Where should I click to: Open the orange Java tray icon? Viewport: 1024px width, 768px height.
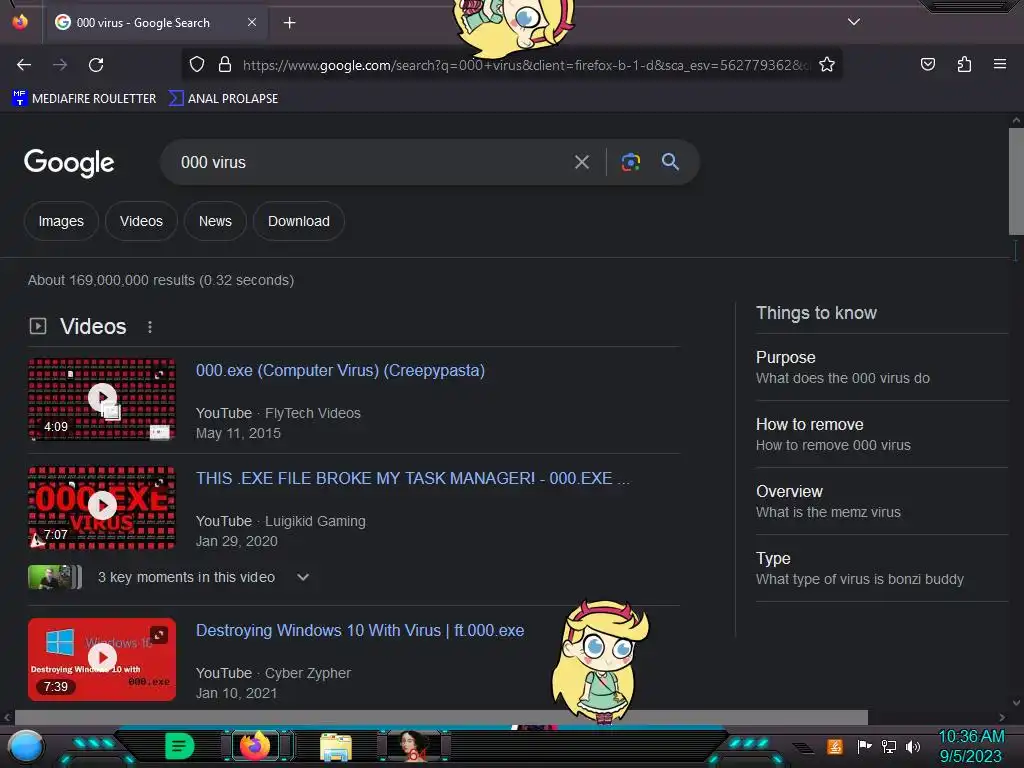[835, 746]
